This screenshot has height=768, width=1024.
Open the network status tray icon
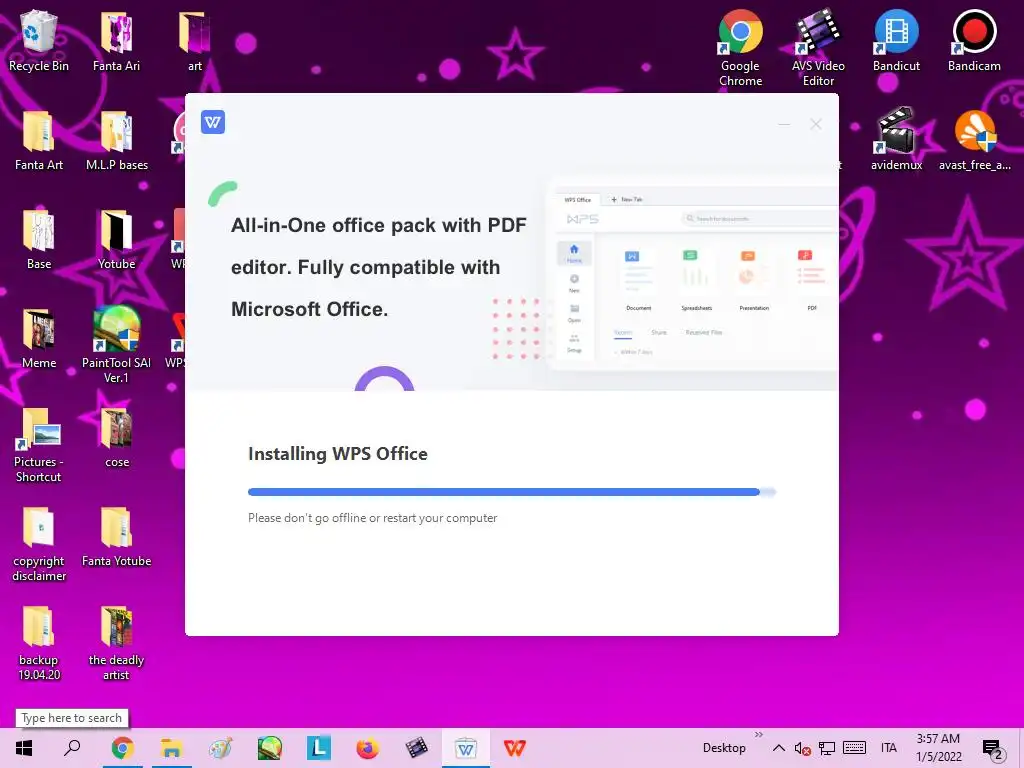tap(827, 748)
